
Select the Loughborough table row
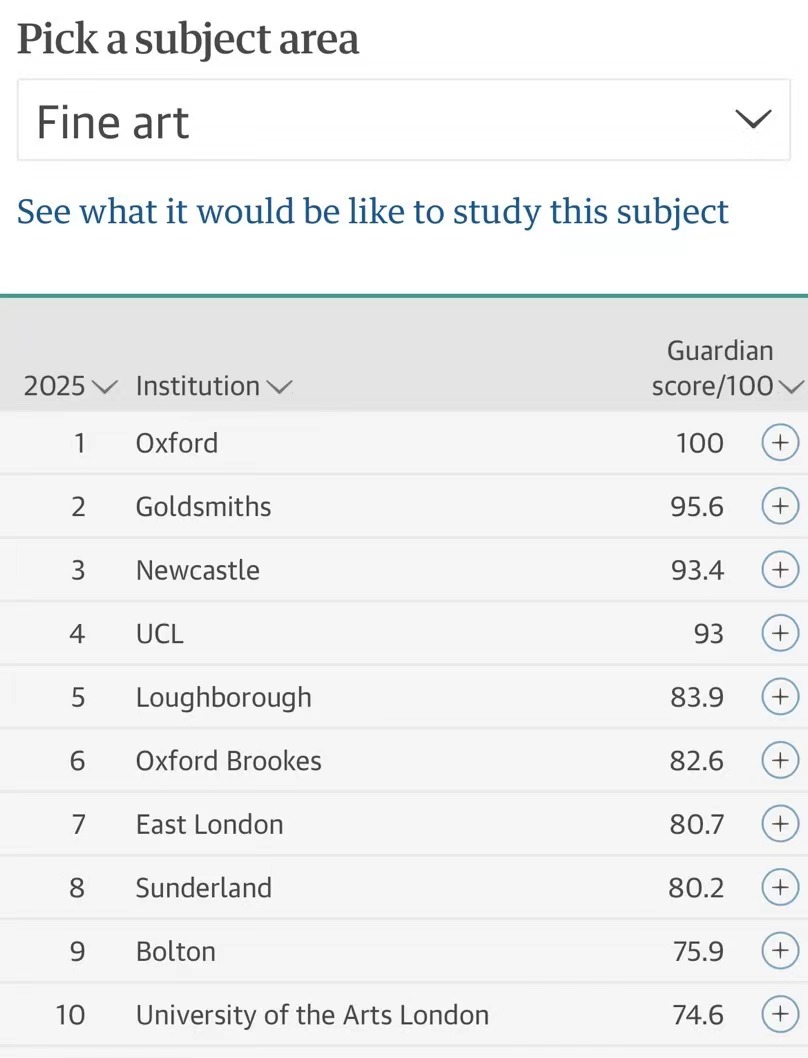coord(404,696)
